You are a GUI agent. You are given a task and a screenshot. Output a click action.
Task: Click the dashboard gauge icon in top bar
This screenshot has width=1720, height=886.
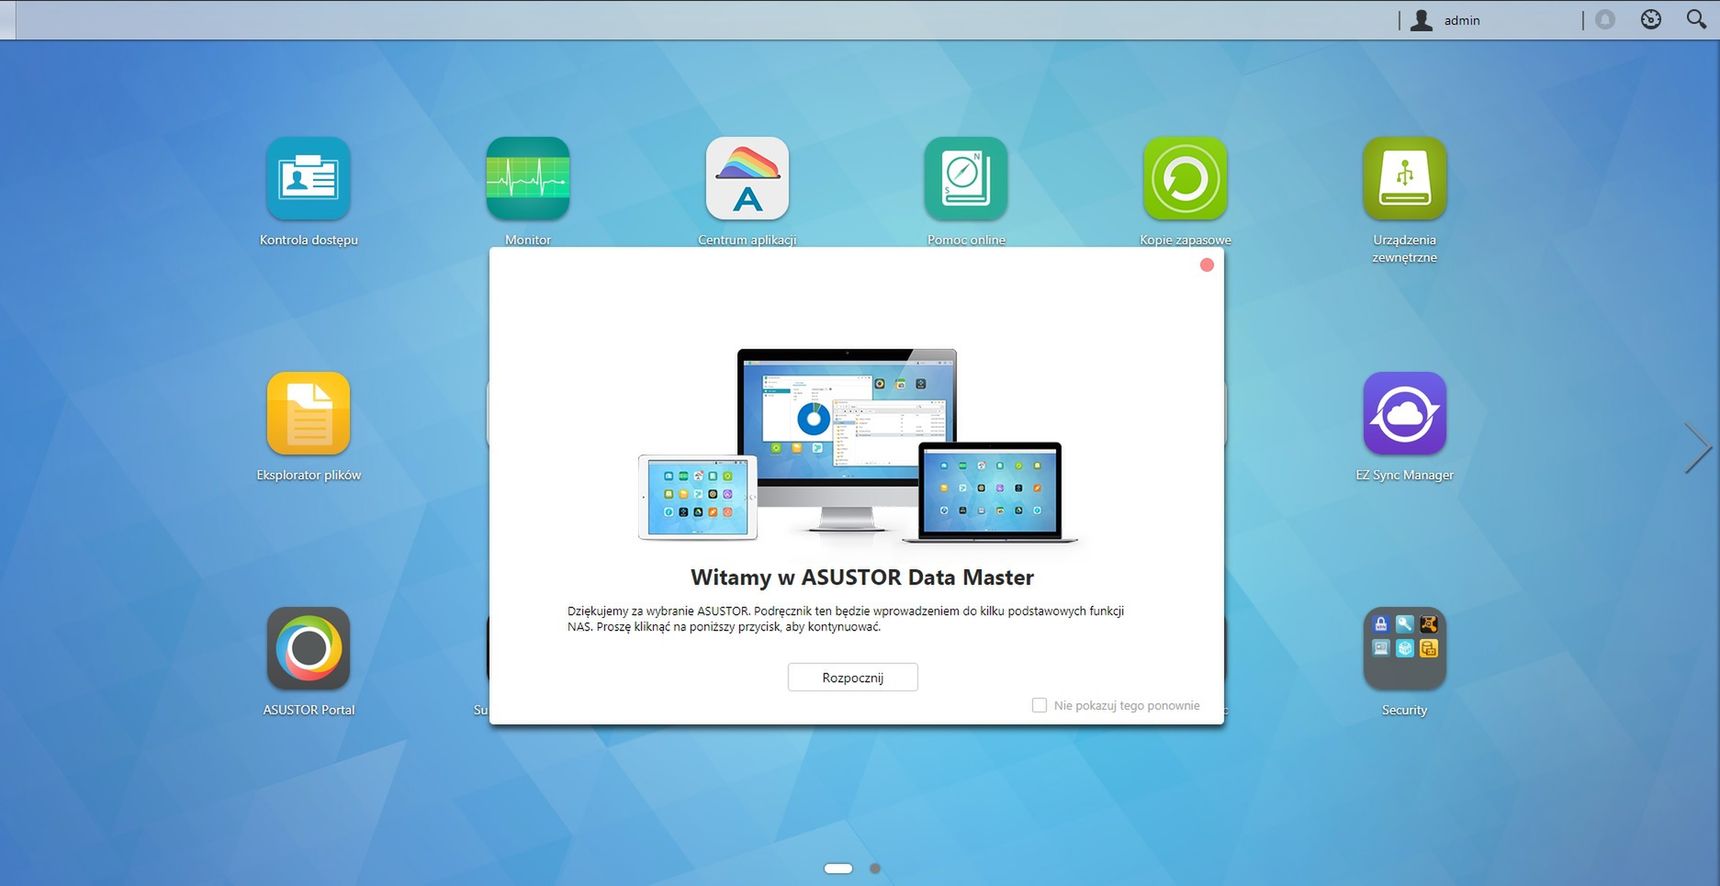click(1651, 19)
